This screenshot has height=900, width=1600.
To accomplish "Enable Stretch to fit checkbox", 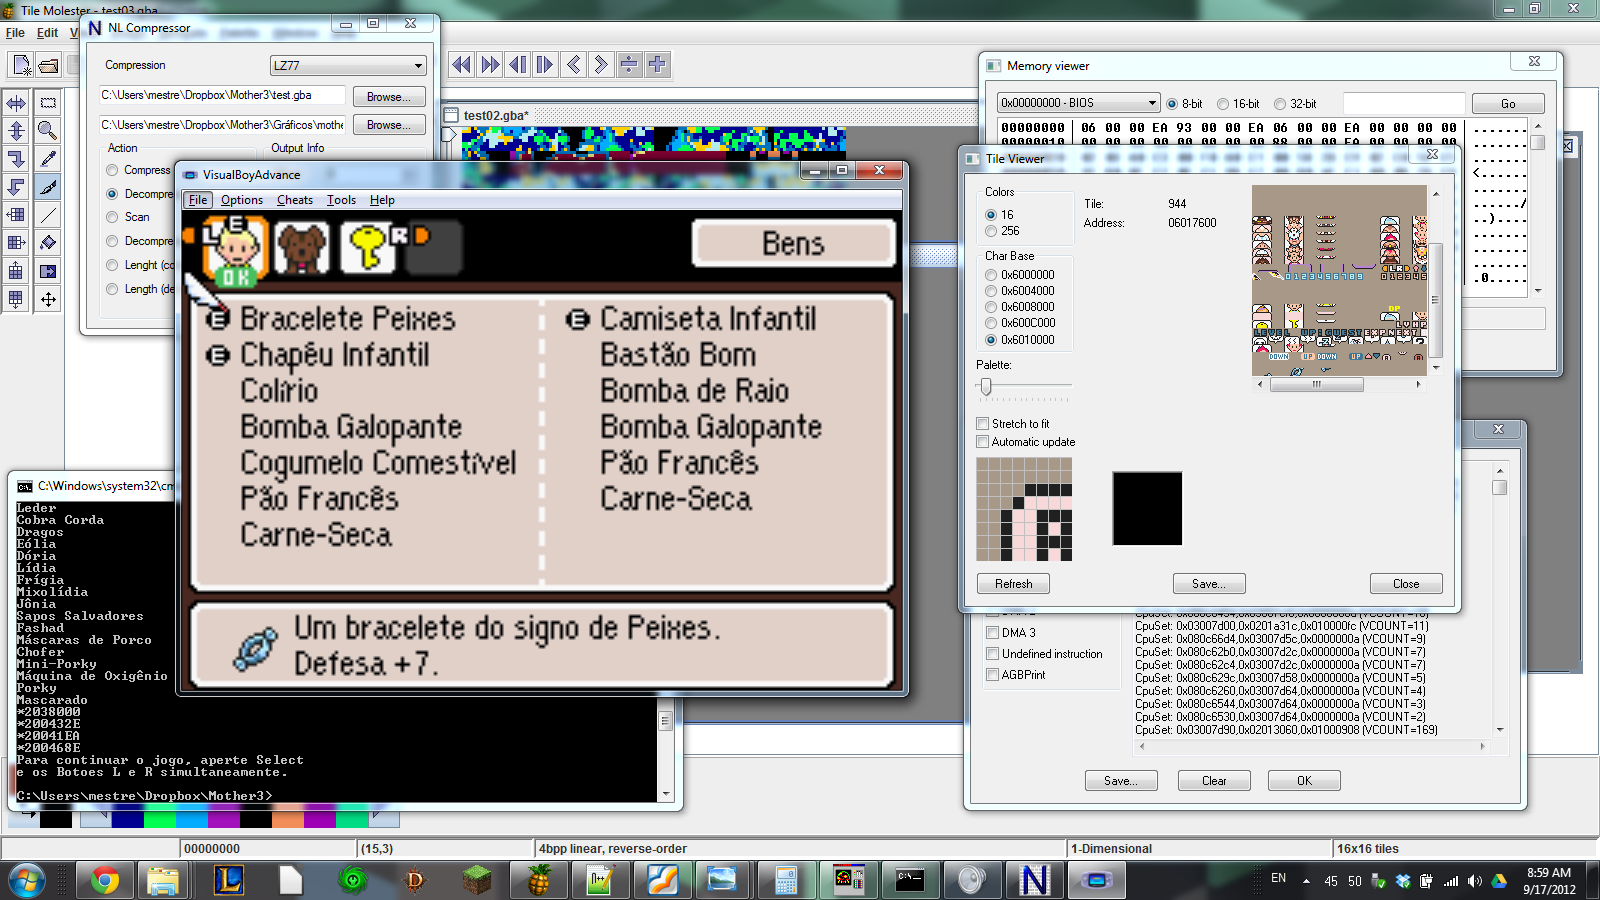I will [983, 424].
